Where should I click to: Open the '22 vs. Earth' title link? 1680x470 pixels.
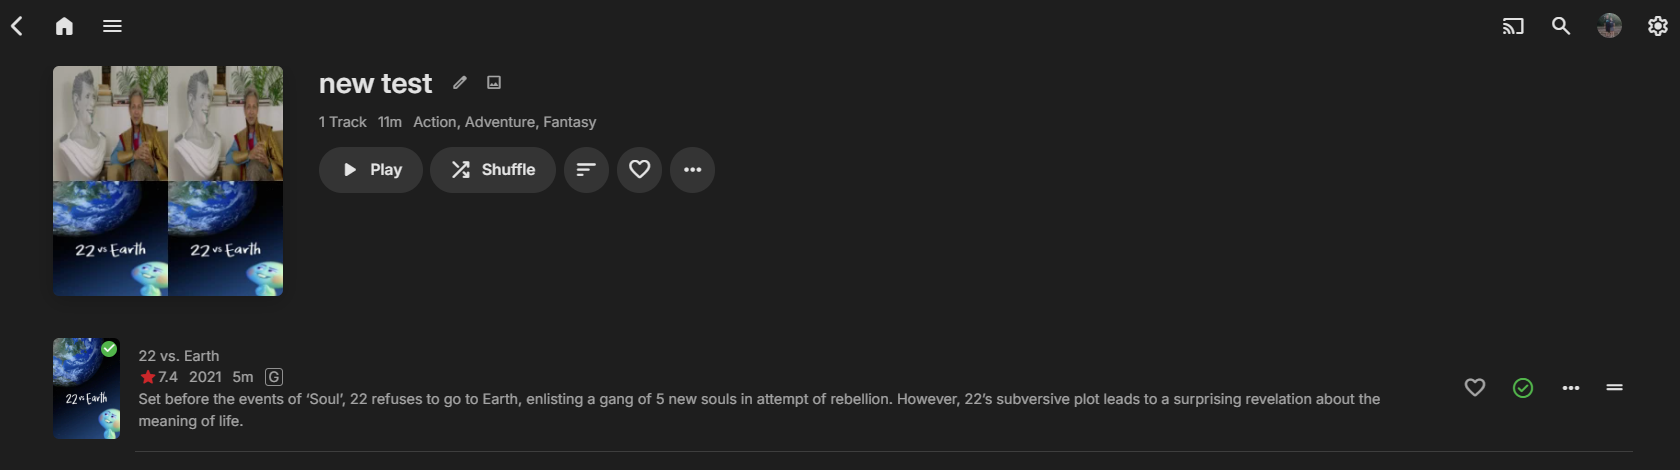179,356
